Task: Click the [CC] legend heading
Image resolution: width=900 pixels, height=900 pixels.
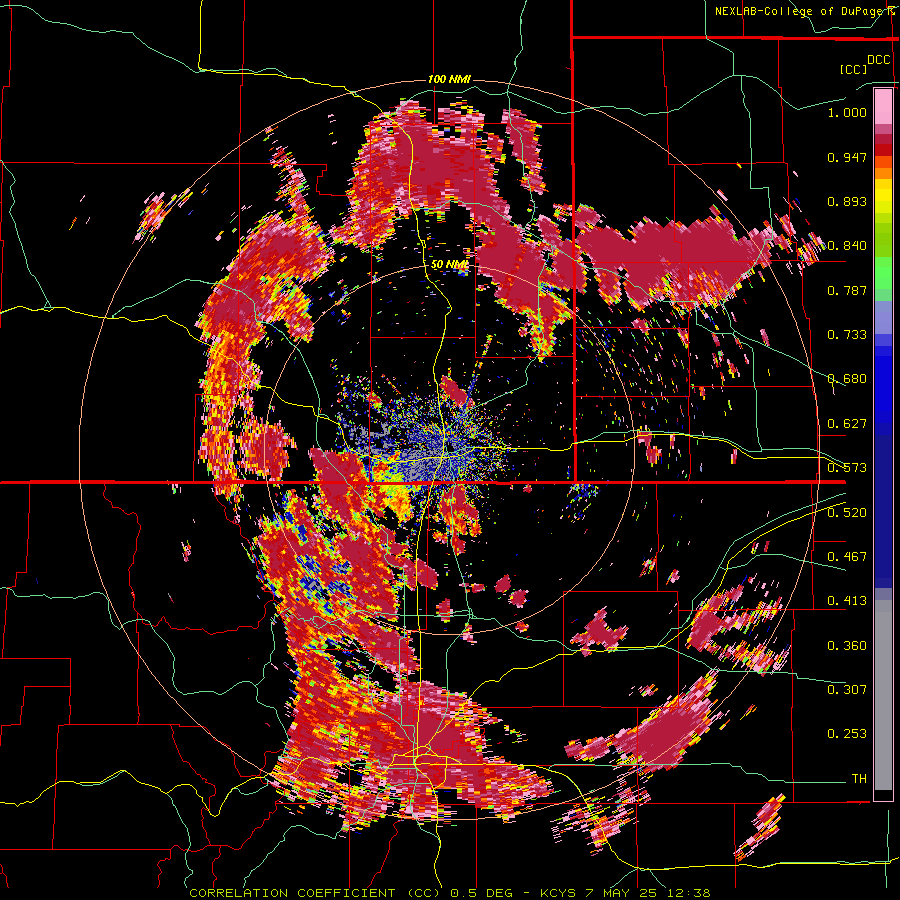Action: [854, 69]
